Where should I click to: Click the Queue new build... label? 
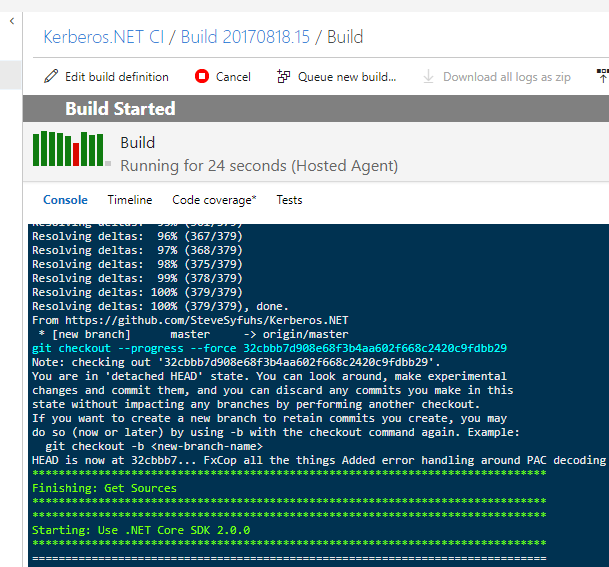347,77
